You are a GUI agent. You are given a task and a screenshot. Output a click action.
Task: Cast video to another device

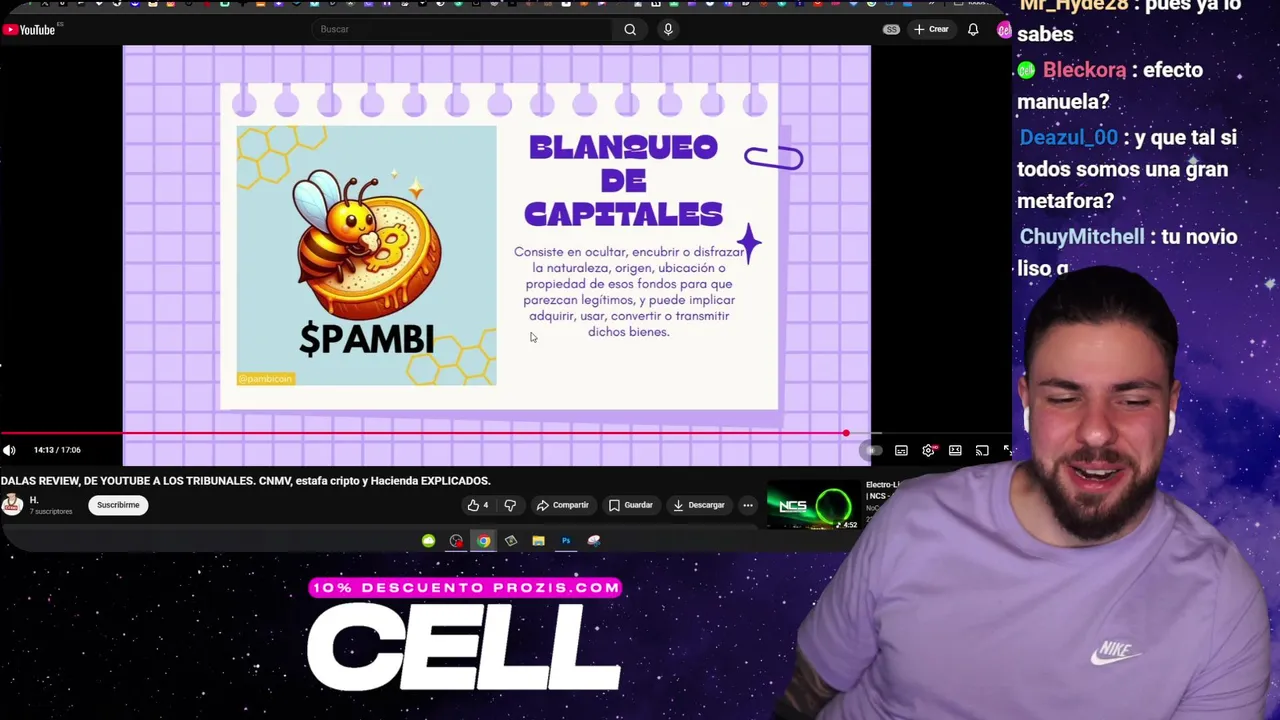point(982,451)
